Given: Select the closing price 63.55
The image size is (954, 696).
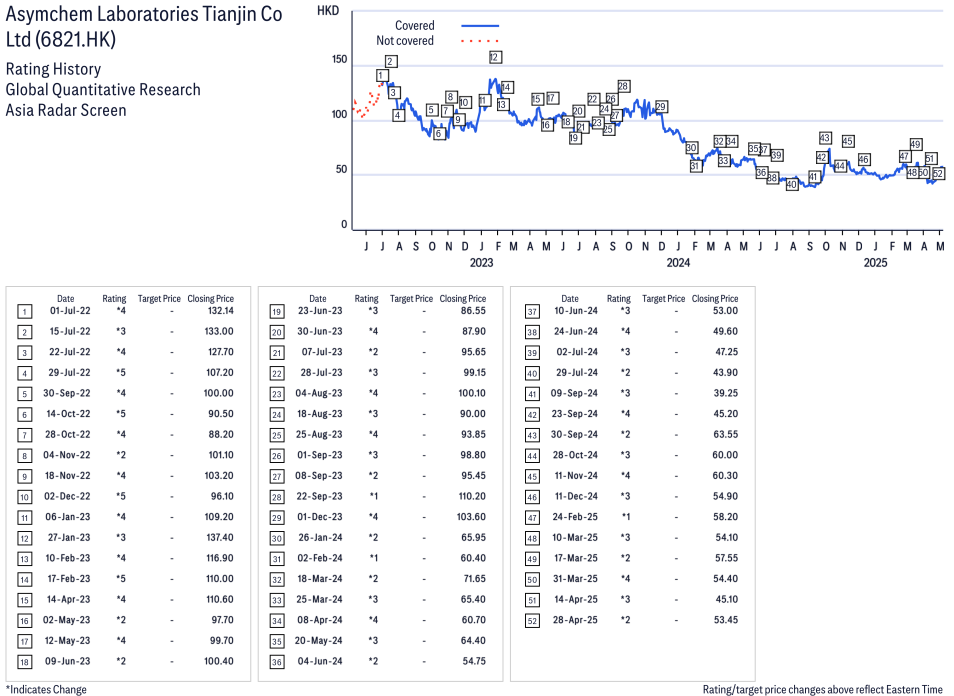Looking at the screenshot, I should (x=726, y=434).
